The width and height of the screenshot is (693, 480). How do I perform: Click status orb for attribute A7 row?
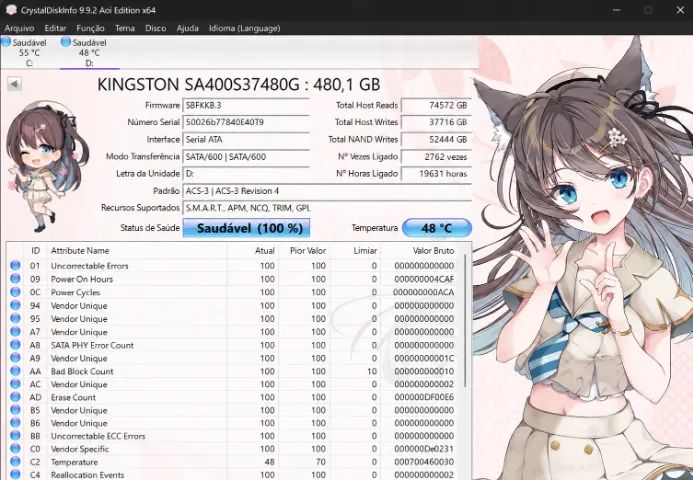tap(15, 331)
